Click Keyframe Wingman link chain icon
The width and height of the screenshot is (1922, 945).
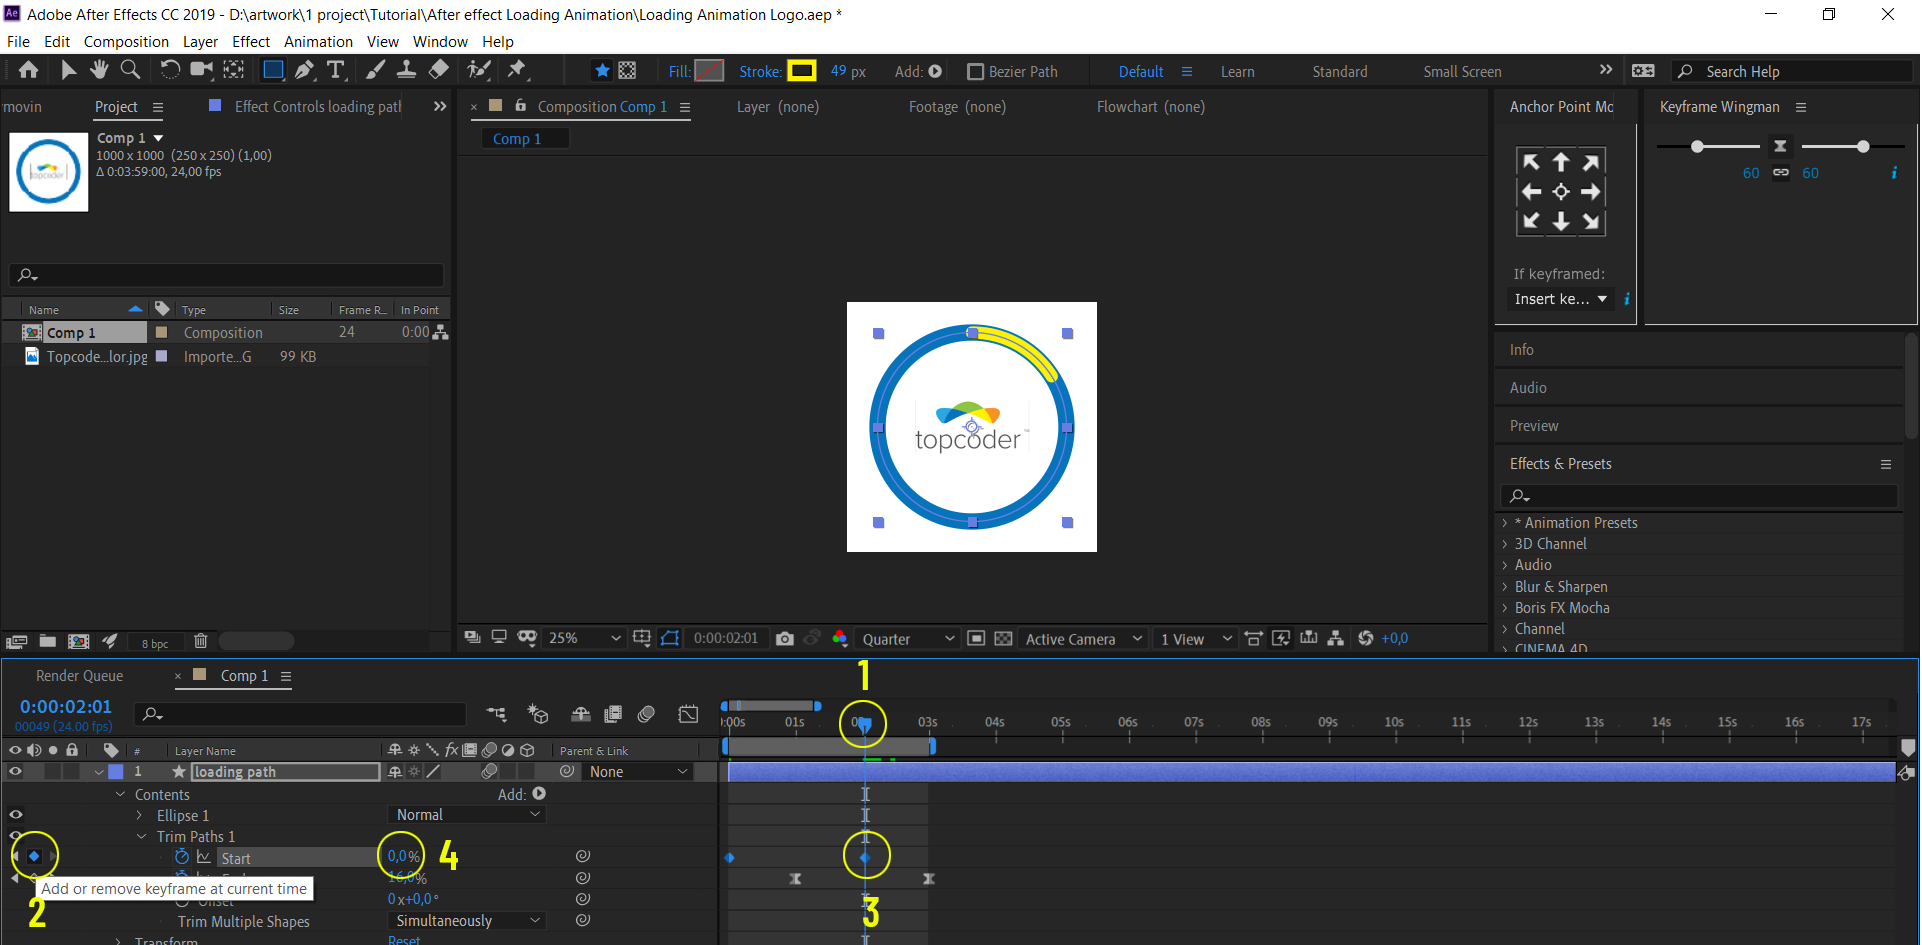click(1781, 173)
